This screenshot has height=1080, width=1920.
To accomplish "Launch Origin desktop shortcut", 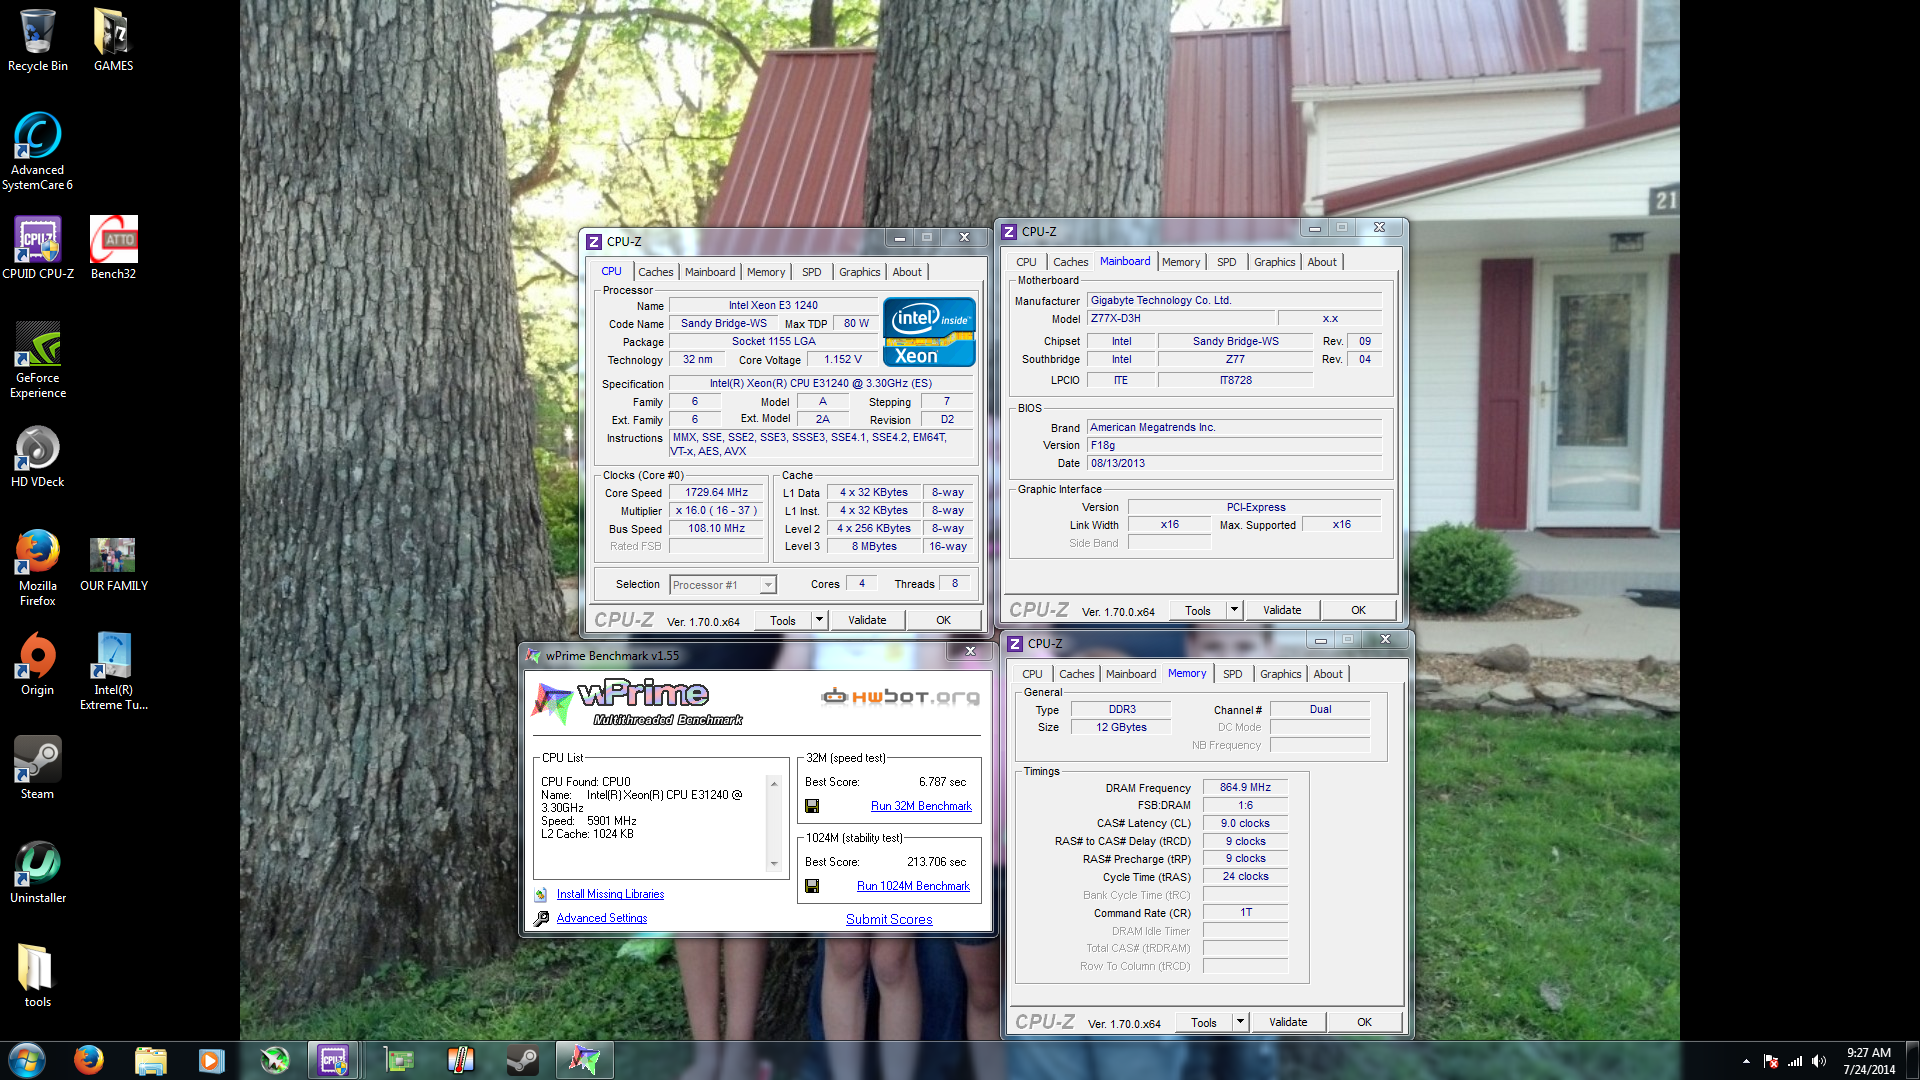I will [x=37, y=664].
